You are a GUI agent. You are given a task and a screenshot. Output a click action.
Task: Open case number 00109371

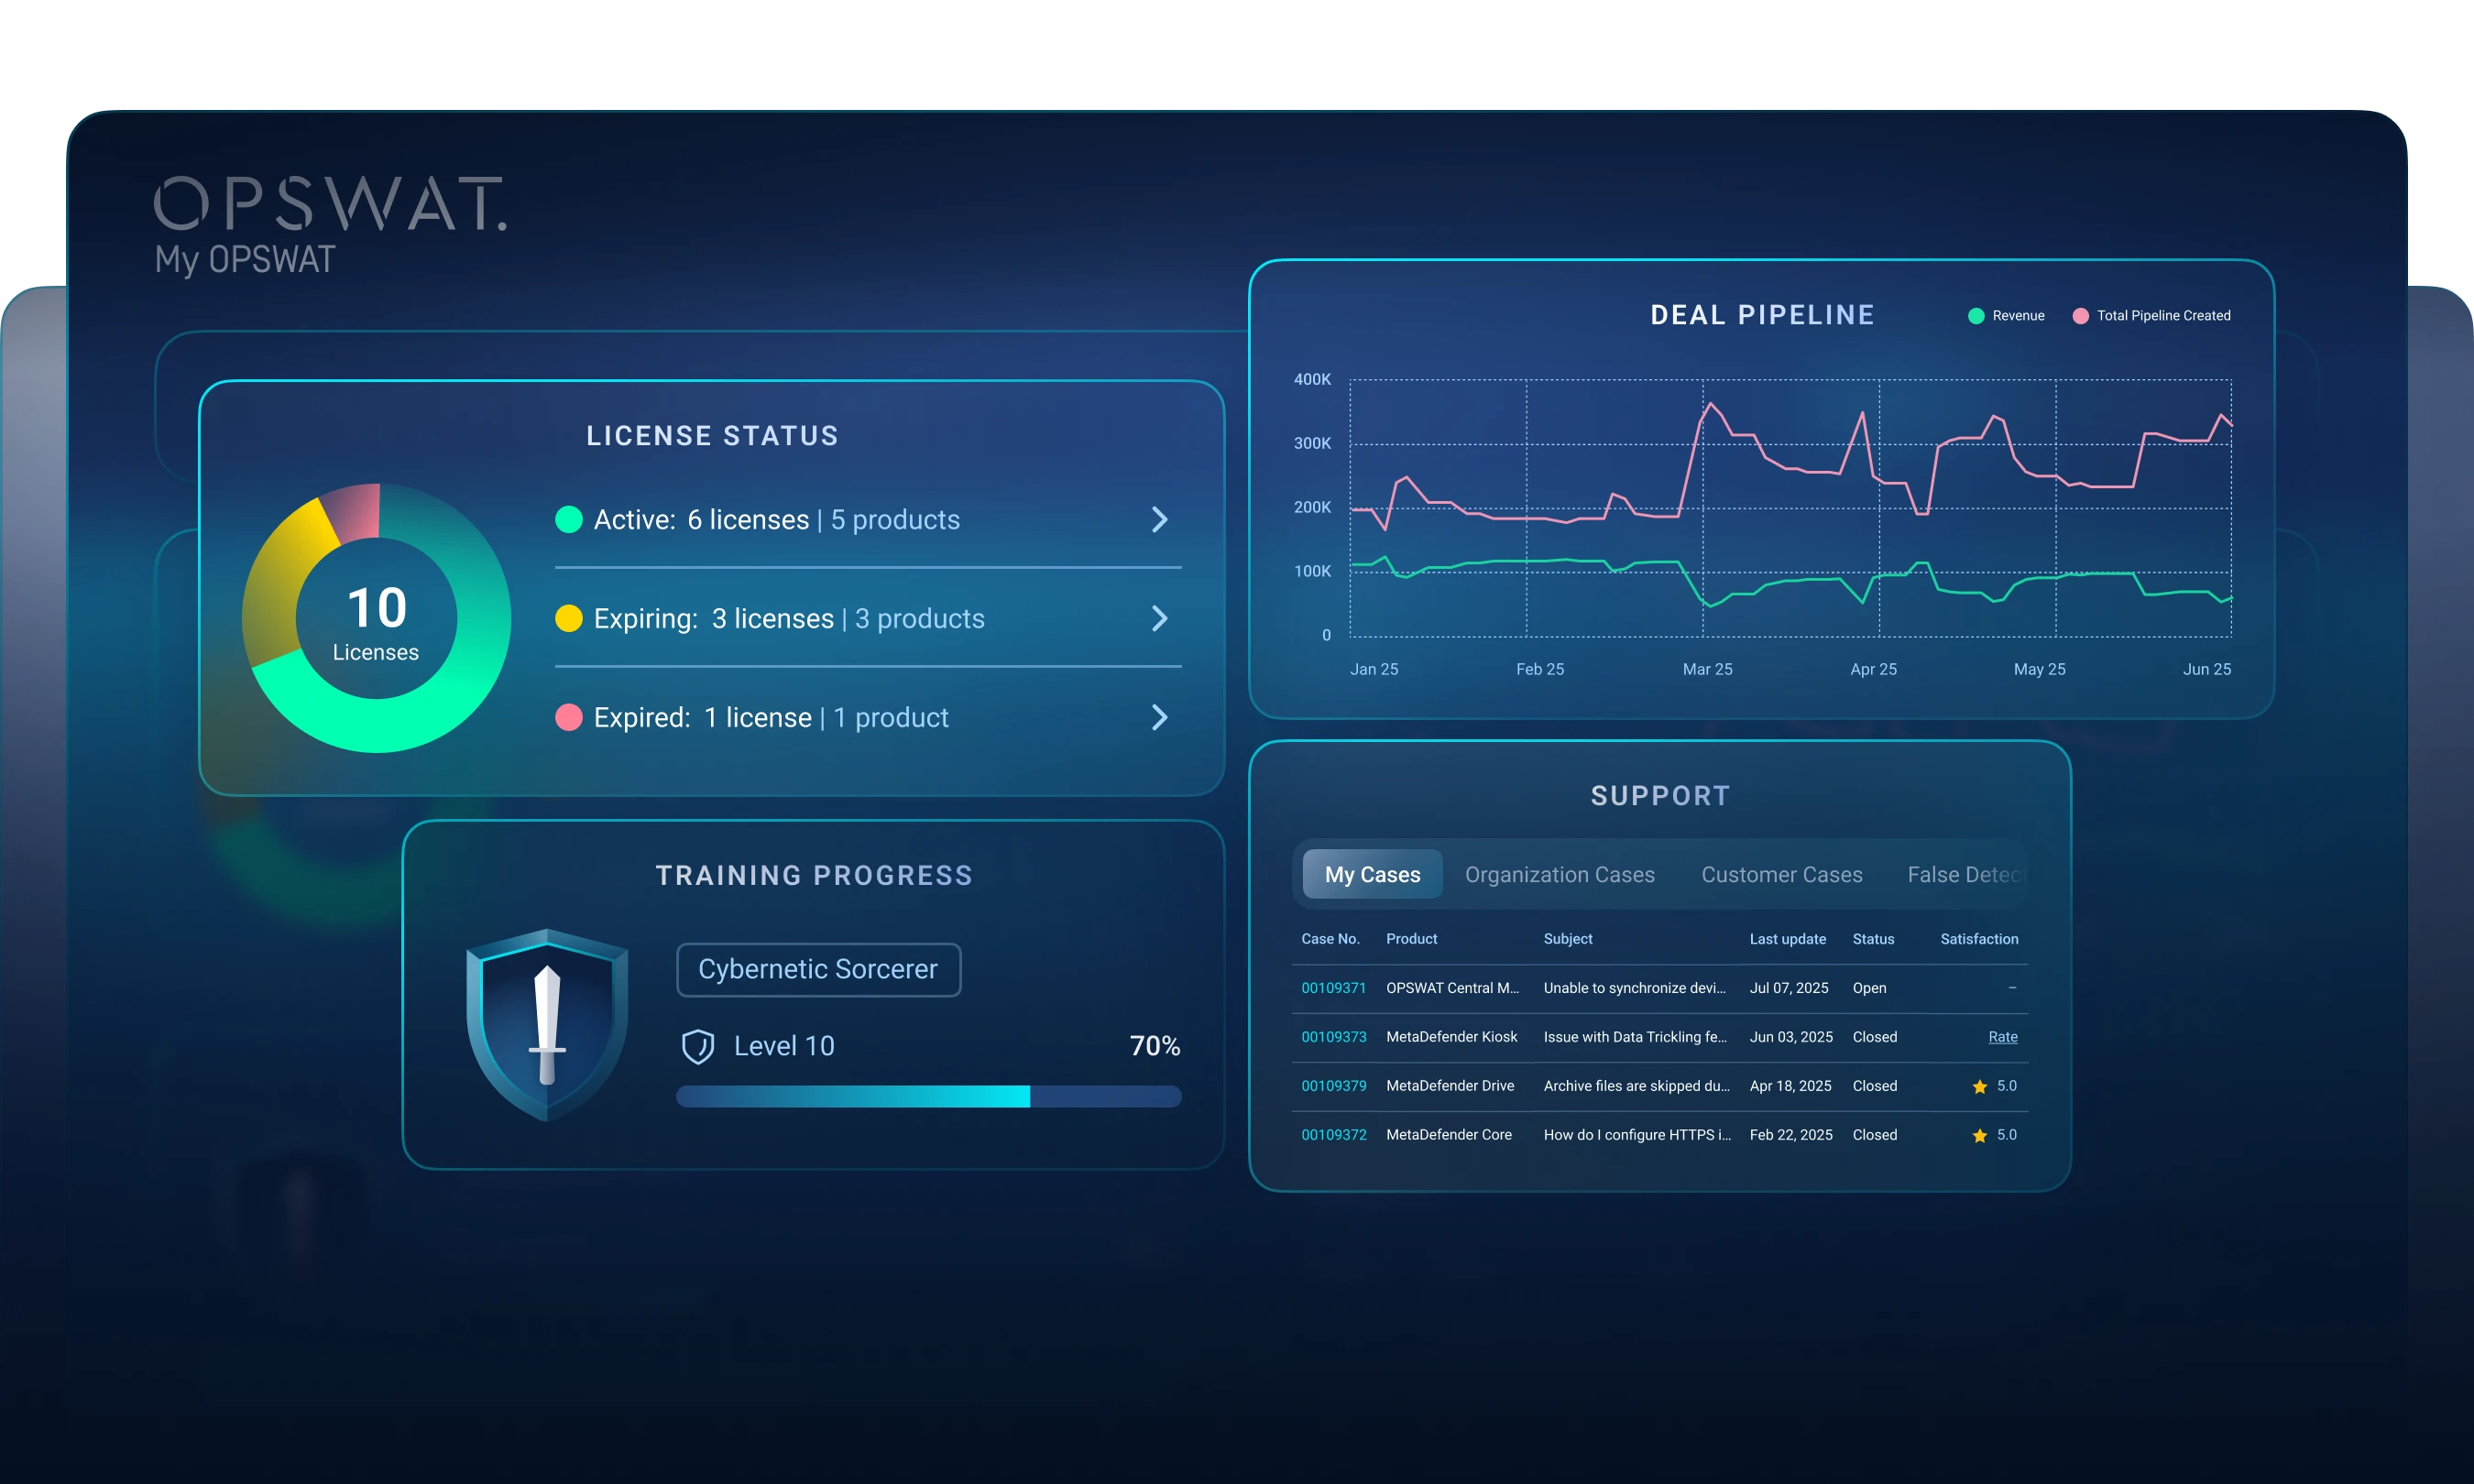tap(1333, 988)
